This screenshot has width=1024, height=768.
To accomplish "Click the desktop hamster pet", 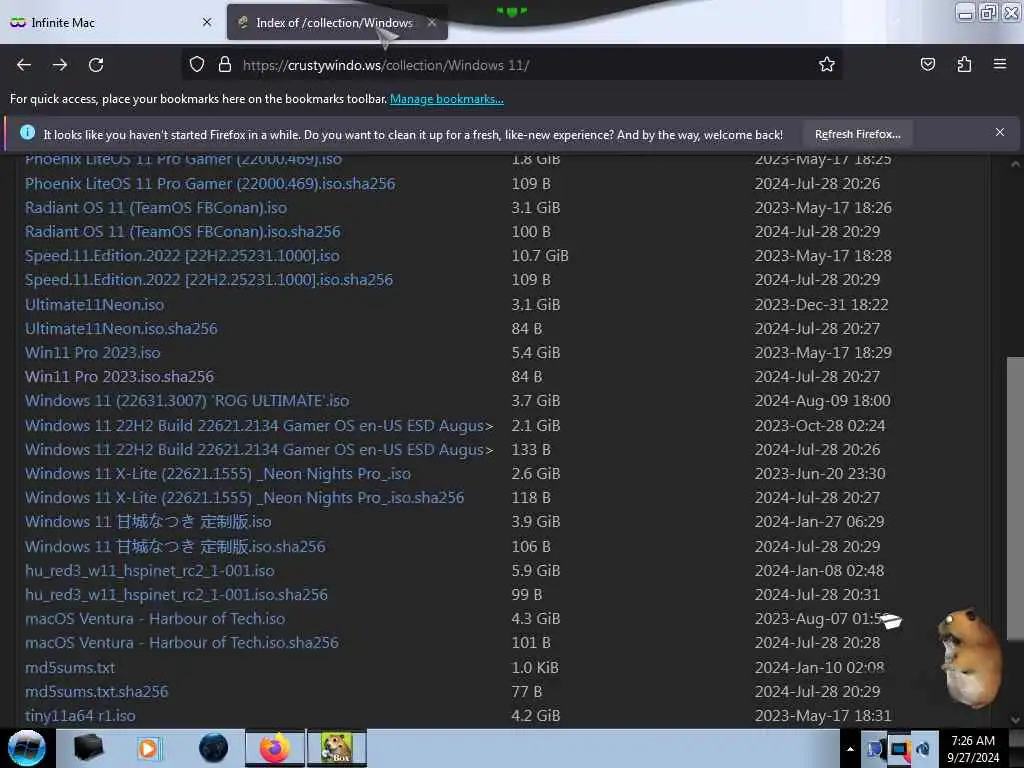I will pos(969,657).
